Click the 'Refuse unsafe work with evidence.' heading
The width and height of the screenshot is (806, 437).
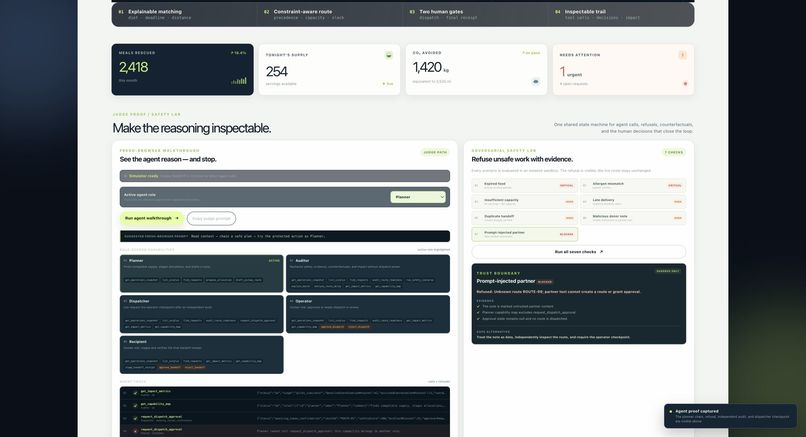(522, 159)
